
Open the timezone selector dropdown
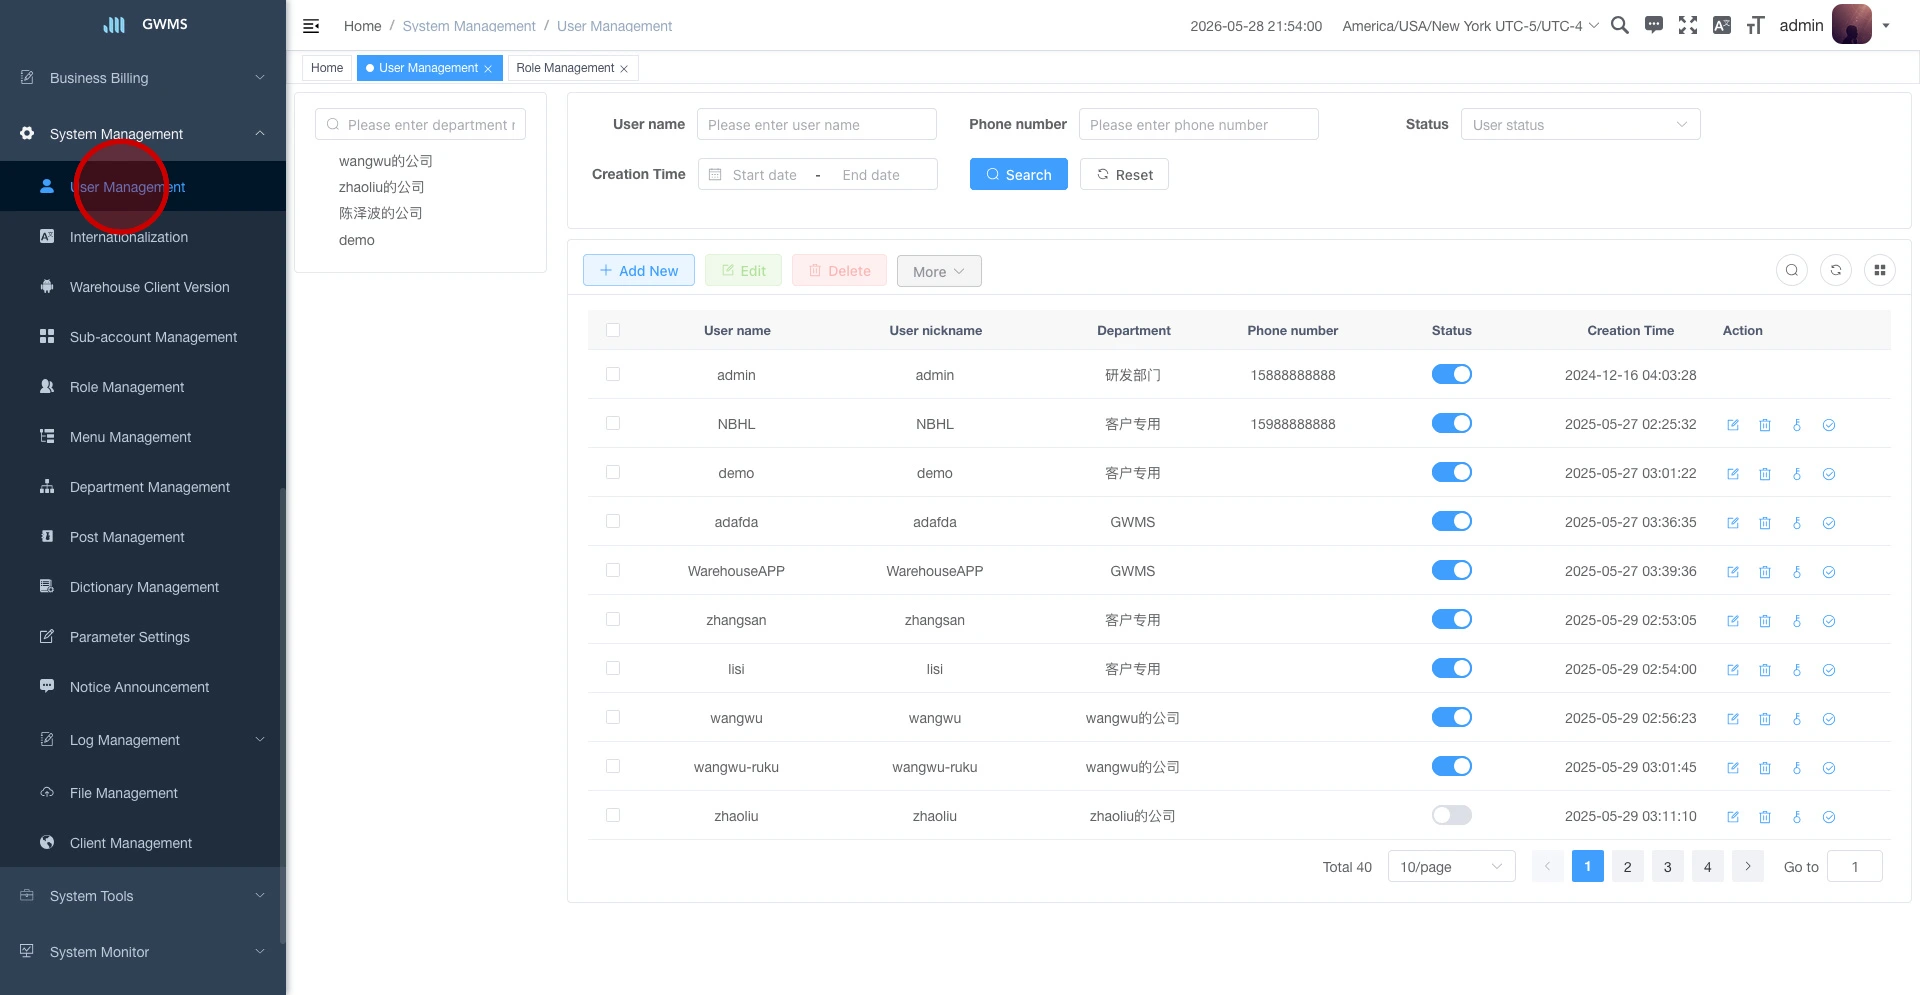tap(1471, 26)
